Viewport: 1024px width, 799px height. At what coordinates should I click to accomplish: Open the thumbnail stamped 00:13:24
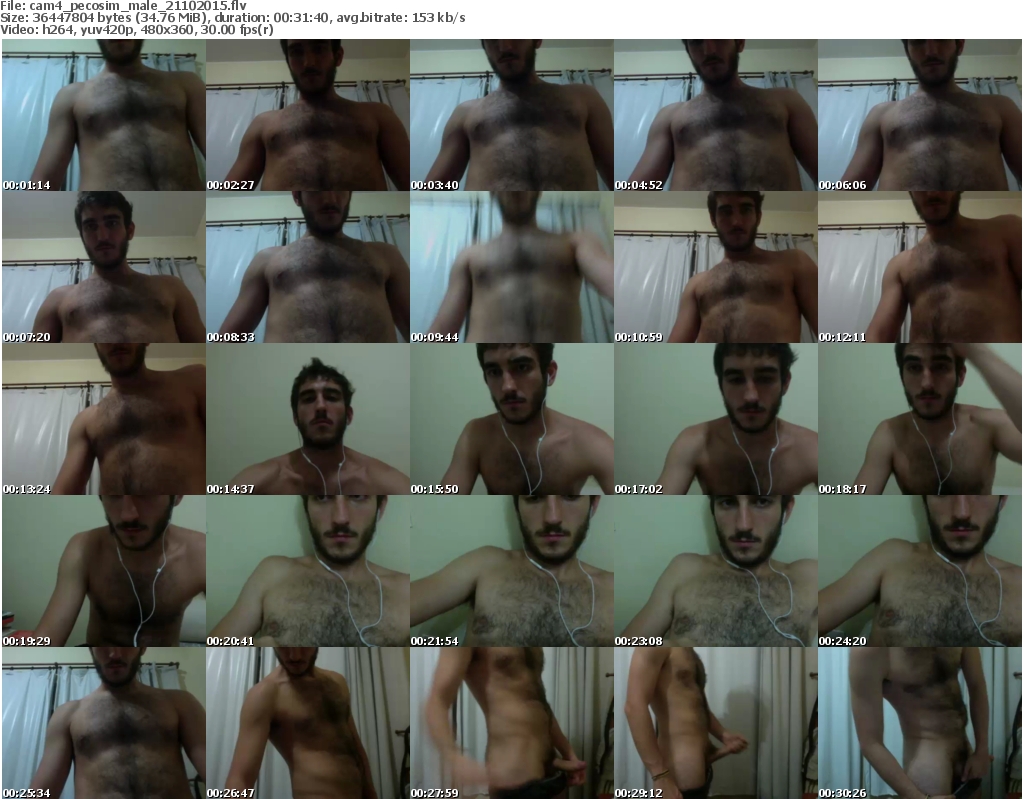(x=104, y=419)
